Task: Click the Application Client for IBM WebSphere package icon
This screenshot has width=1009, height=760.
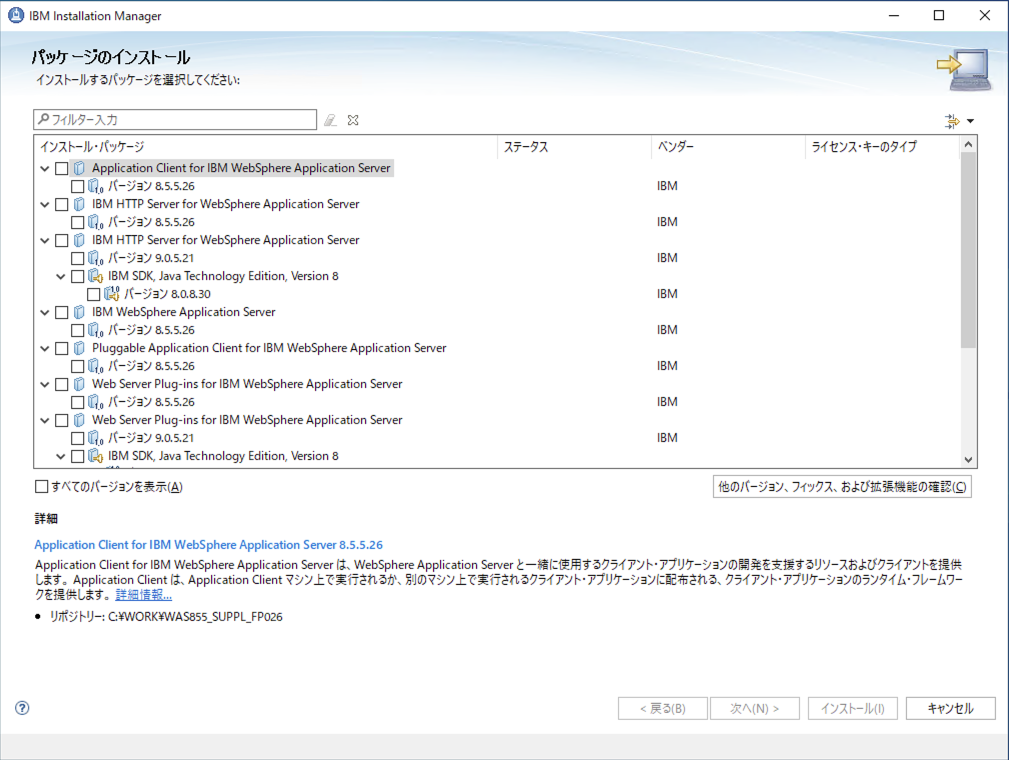Action: coord(79,168)
